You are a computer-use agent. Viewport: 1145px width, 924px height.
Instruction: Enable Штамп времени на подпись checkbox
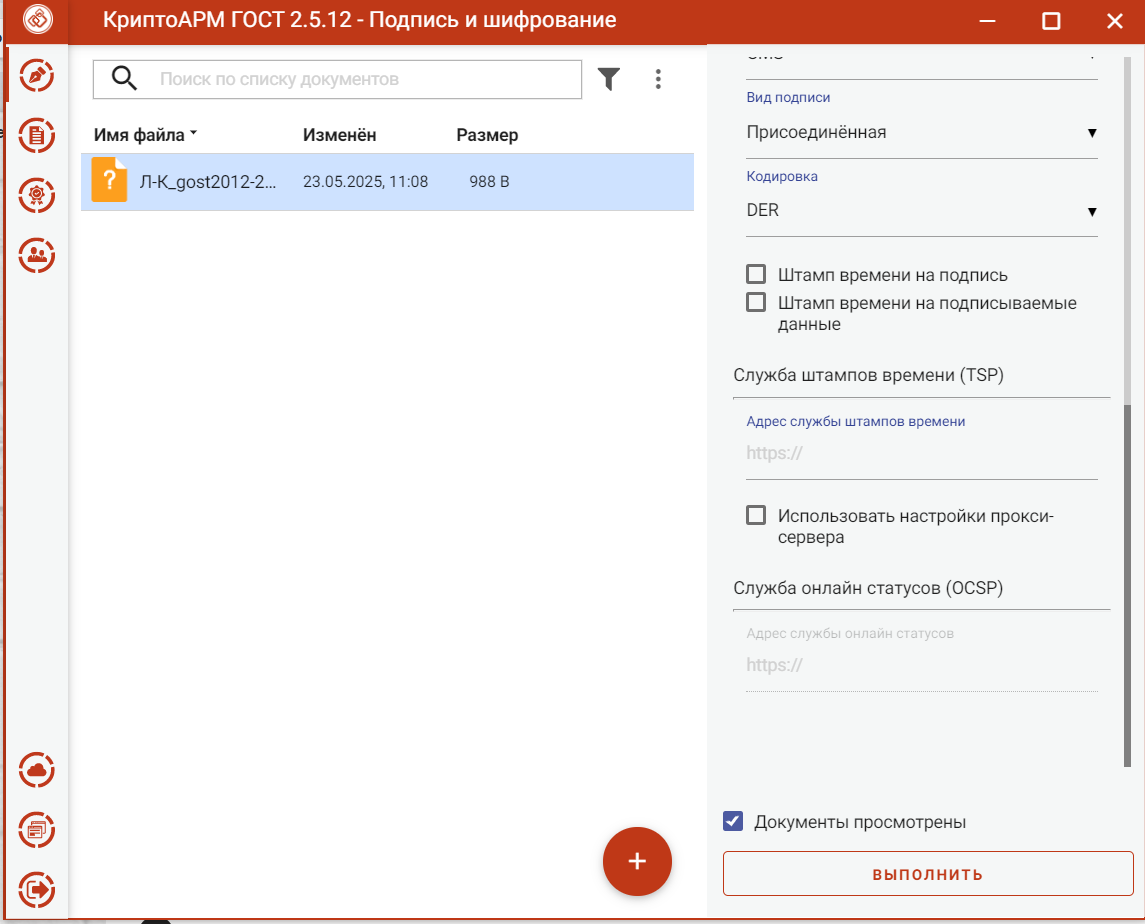(x=756, y=274)
